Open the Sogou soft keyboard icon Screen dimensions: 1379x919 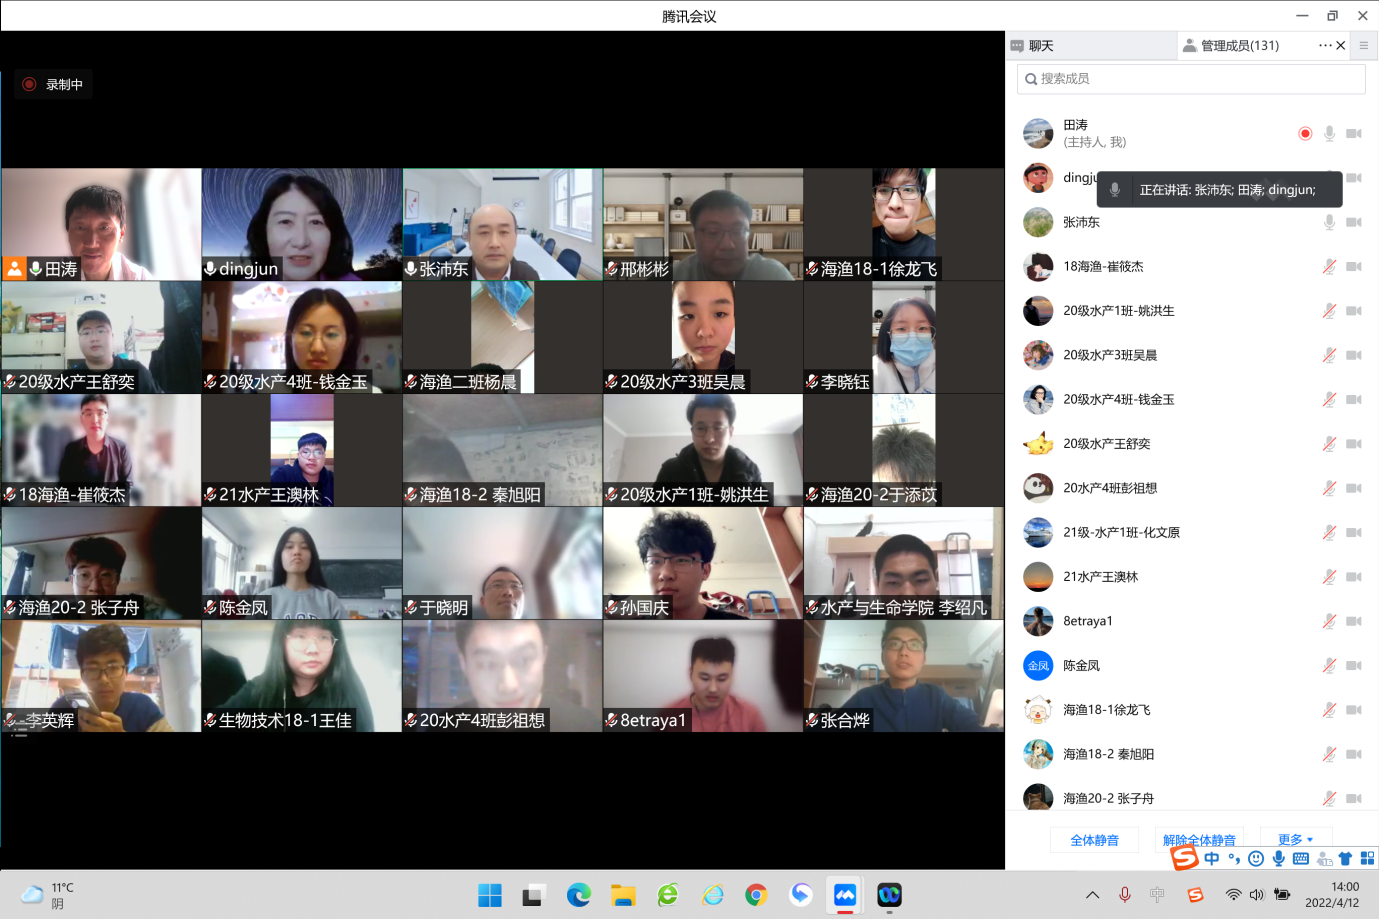tap(1300, 858)
